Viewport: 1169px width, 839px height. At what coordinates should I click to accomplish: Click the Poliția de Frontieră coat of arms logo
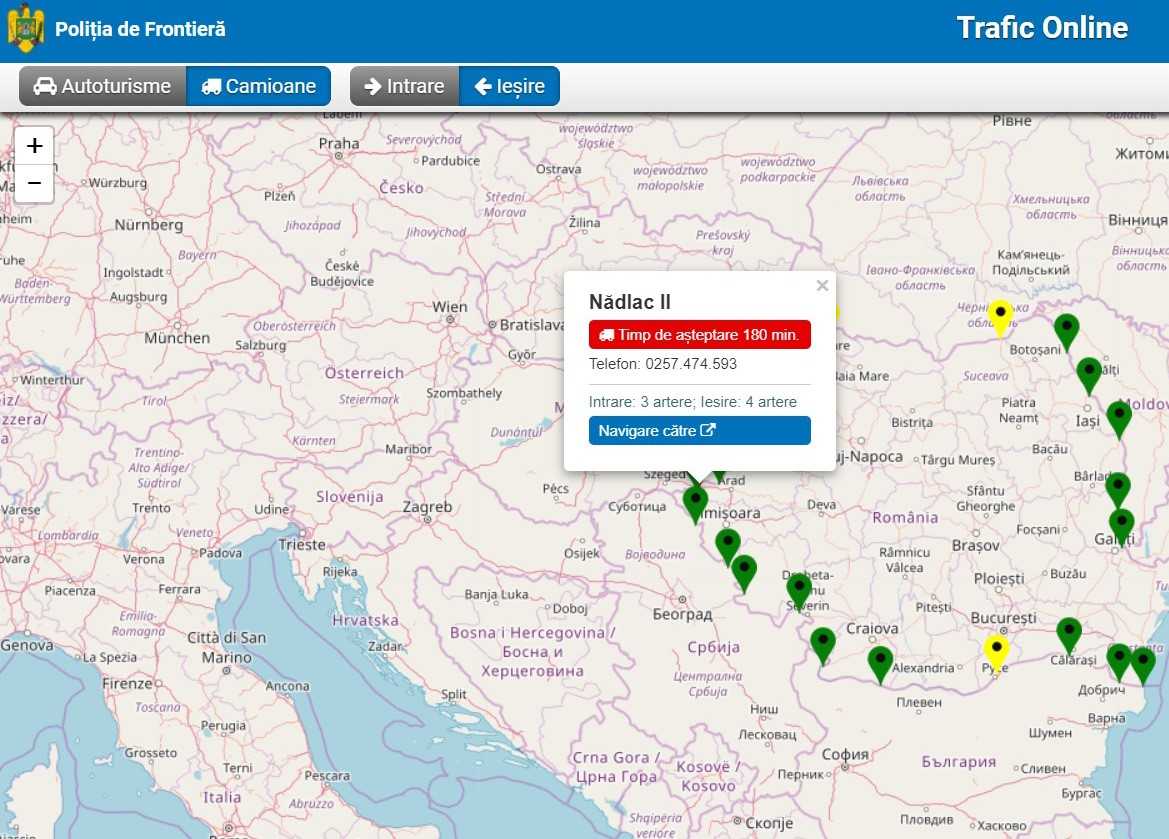pyautogui.click(x=26, y=29)
